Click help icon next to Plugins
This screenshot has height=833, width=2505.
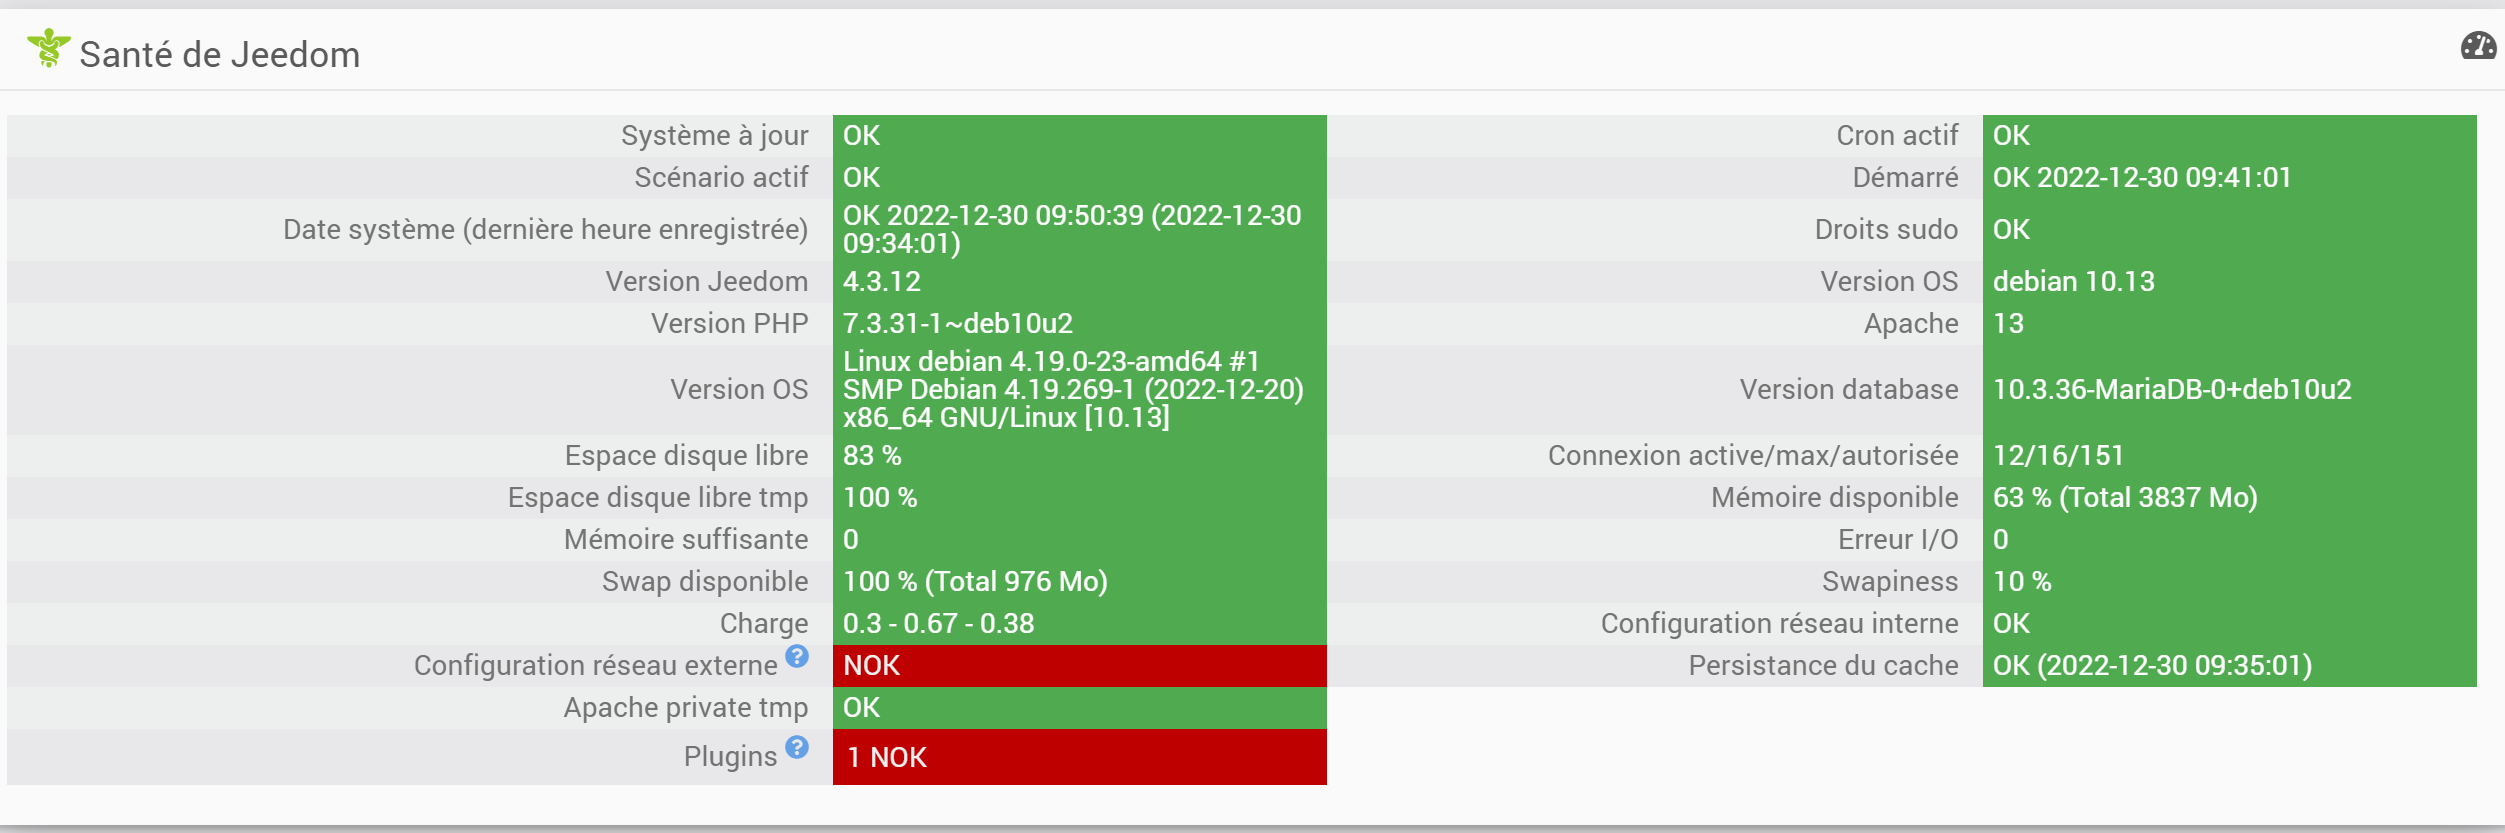(796, 747)
